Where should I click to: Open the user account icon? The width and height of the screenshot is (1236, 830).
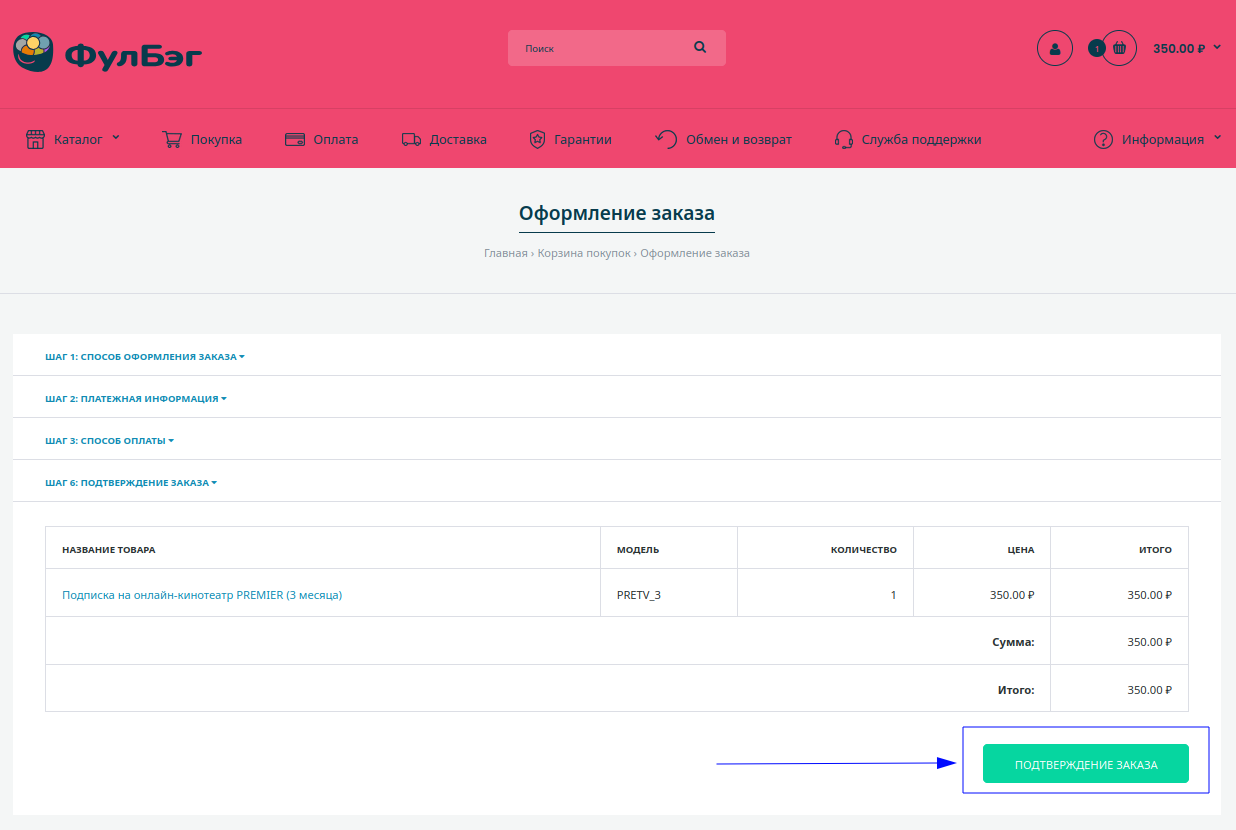pos(1054,48)
